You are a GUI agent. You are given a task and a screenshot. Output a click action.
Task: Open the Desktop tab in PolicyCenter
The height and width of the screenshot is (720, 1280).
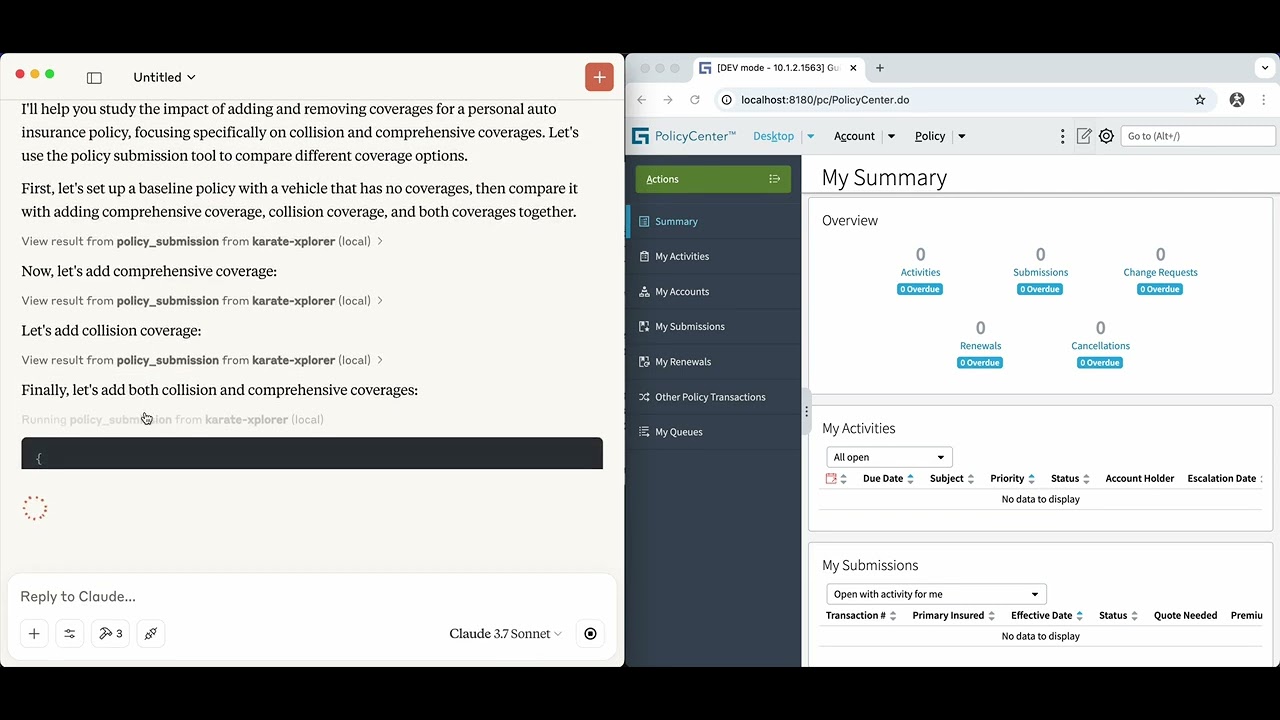coord(773,136)
